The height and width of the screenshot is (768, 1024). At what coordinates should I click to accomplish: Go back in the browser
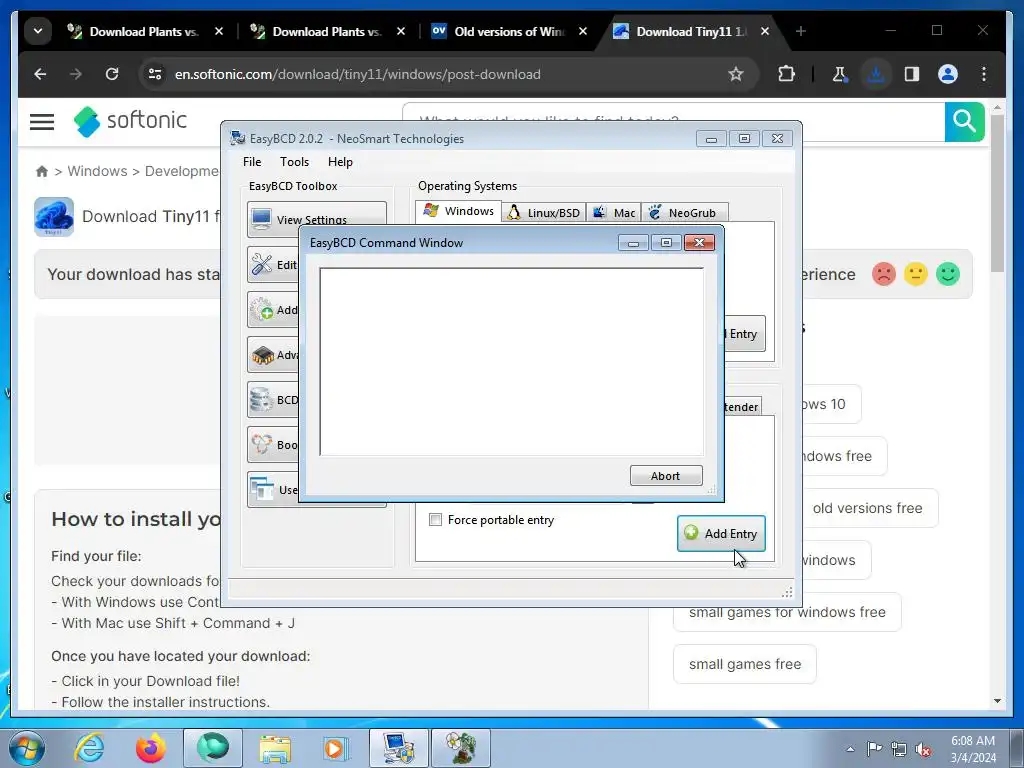[40, 74]
